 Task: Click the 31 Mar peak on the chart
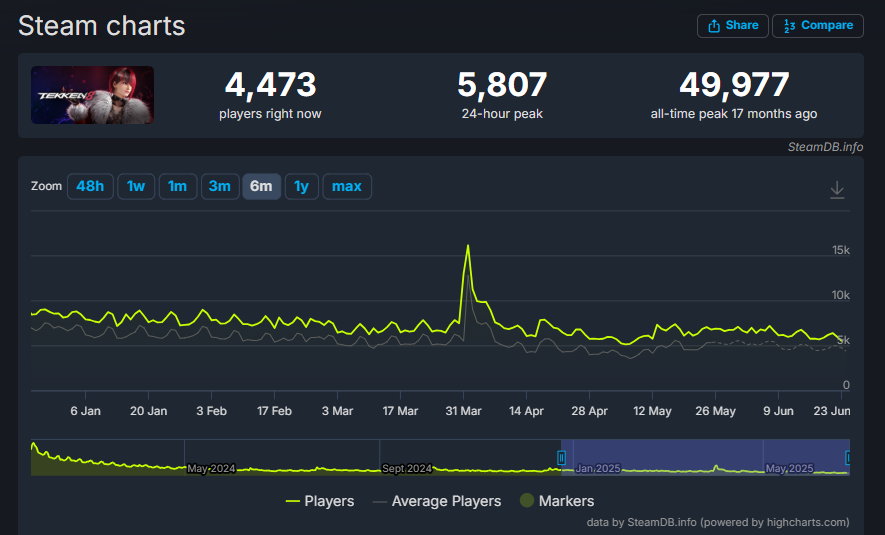pyautogui.click(x=468, y=245)
